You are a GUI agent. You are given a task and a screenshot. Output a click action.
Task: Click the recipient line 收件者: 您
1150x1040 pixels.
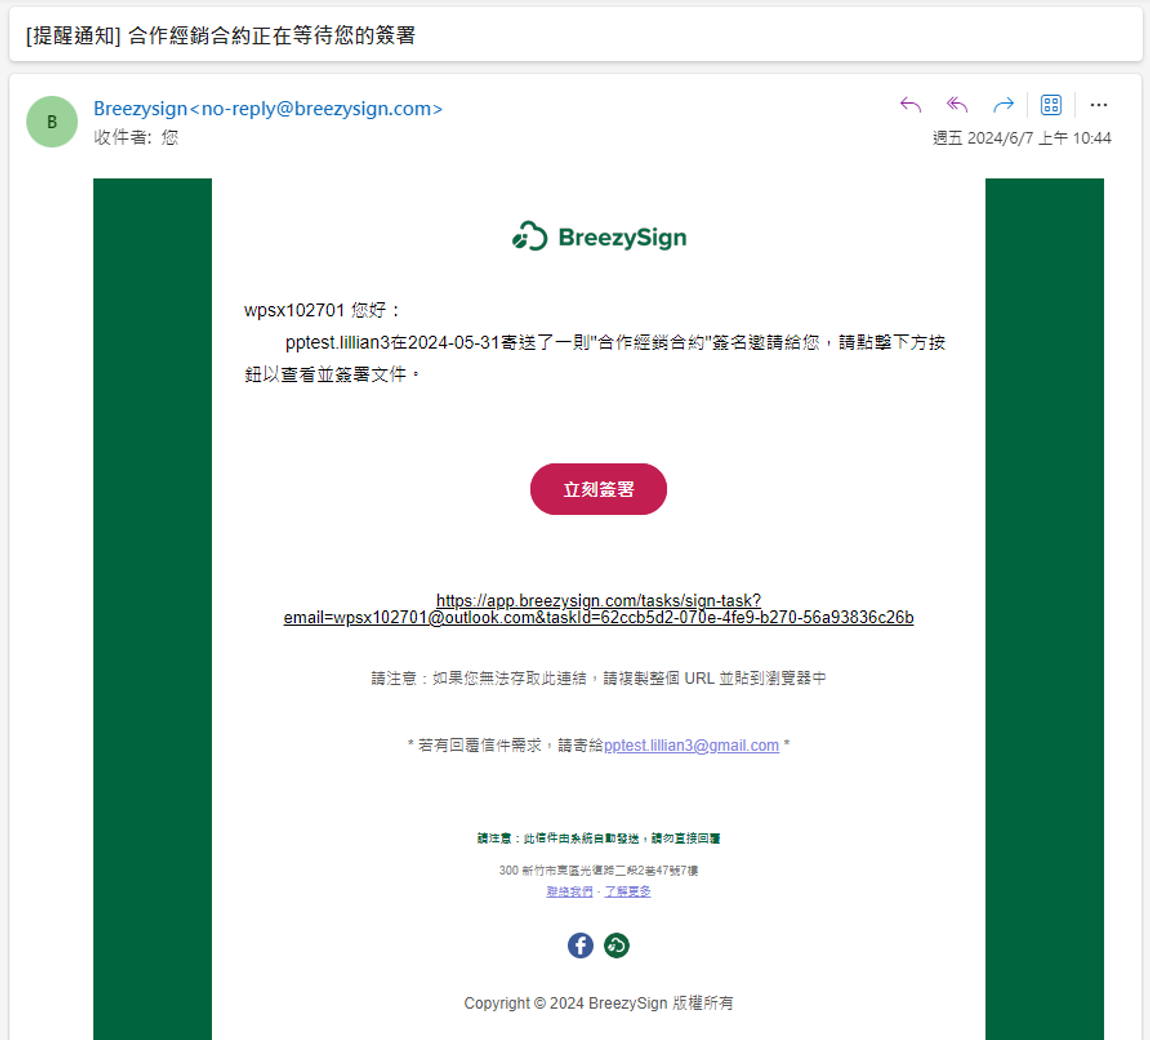[x=136, y=137]
